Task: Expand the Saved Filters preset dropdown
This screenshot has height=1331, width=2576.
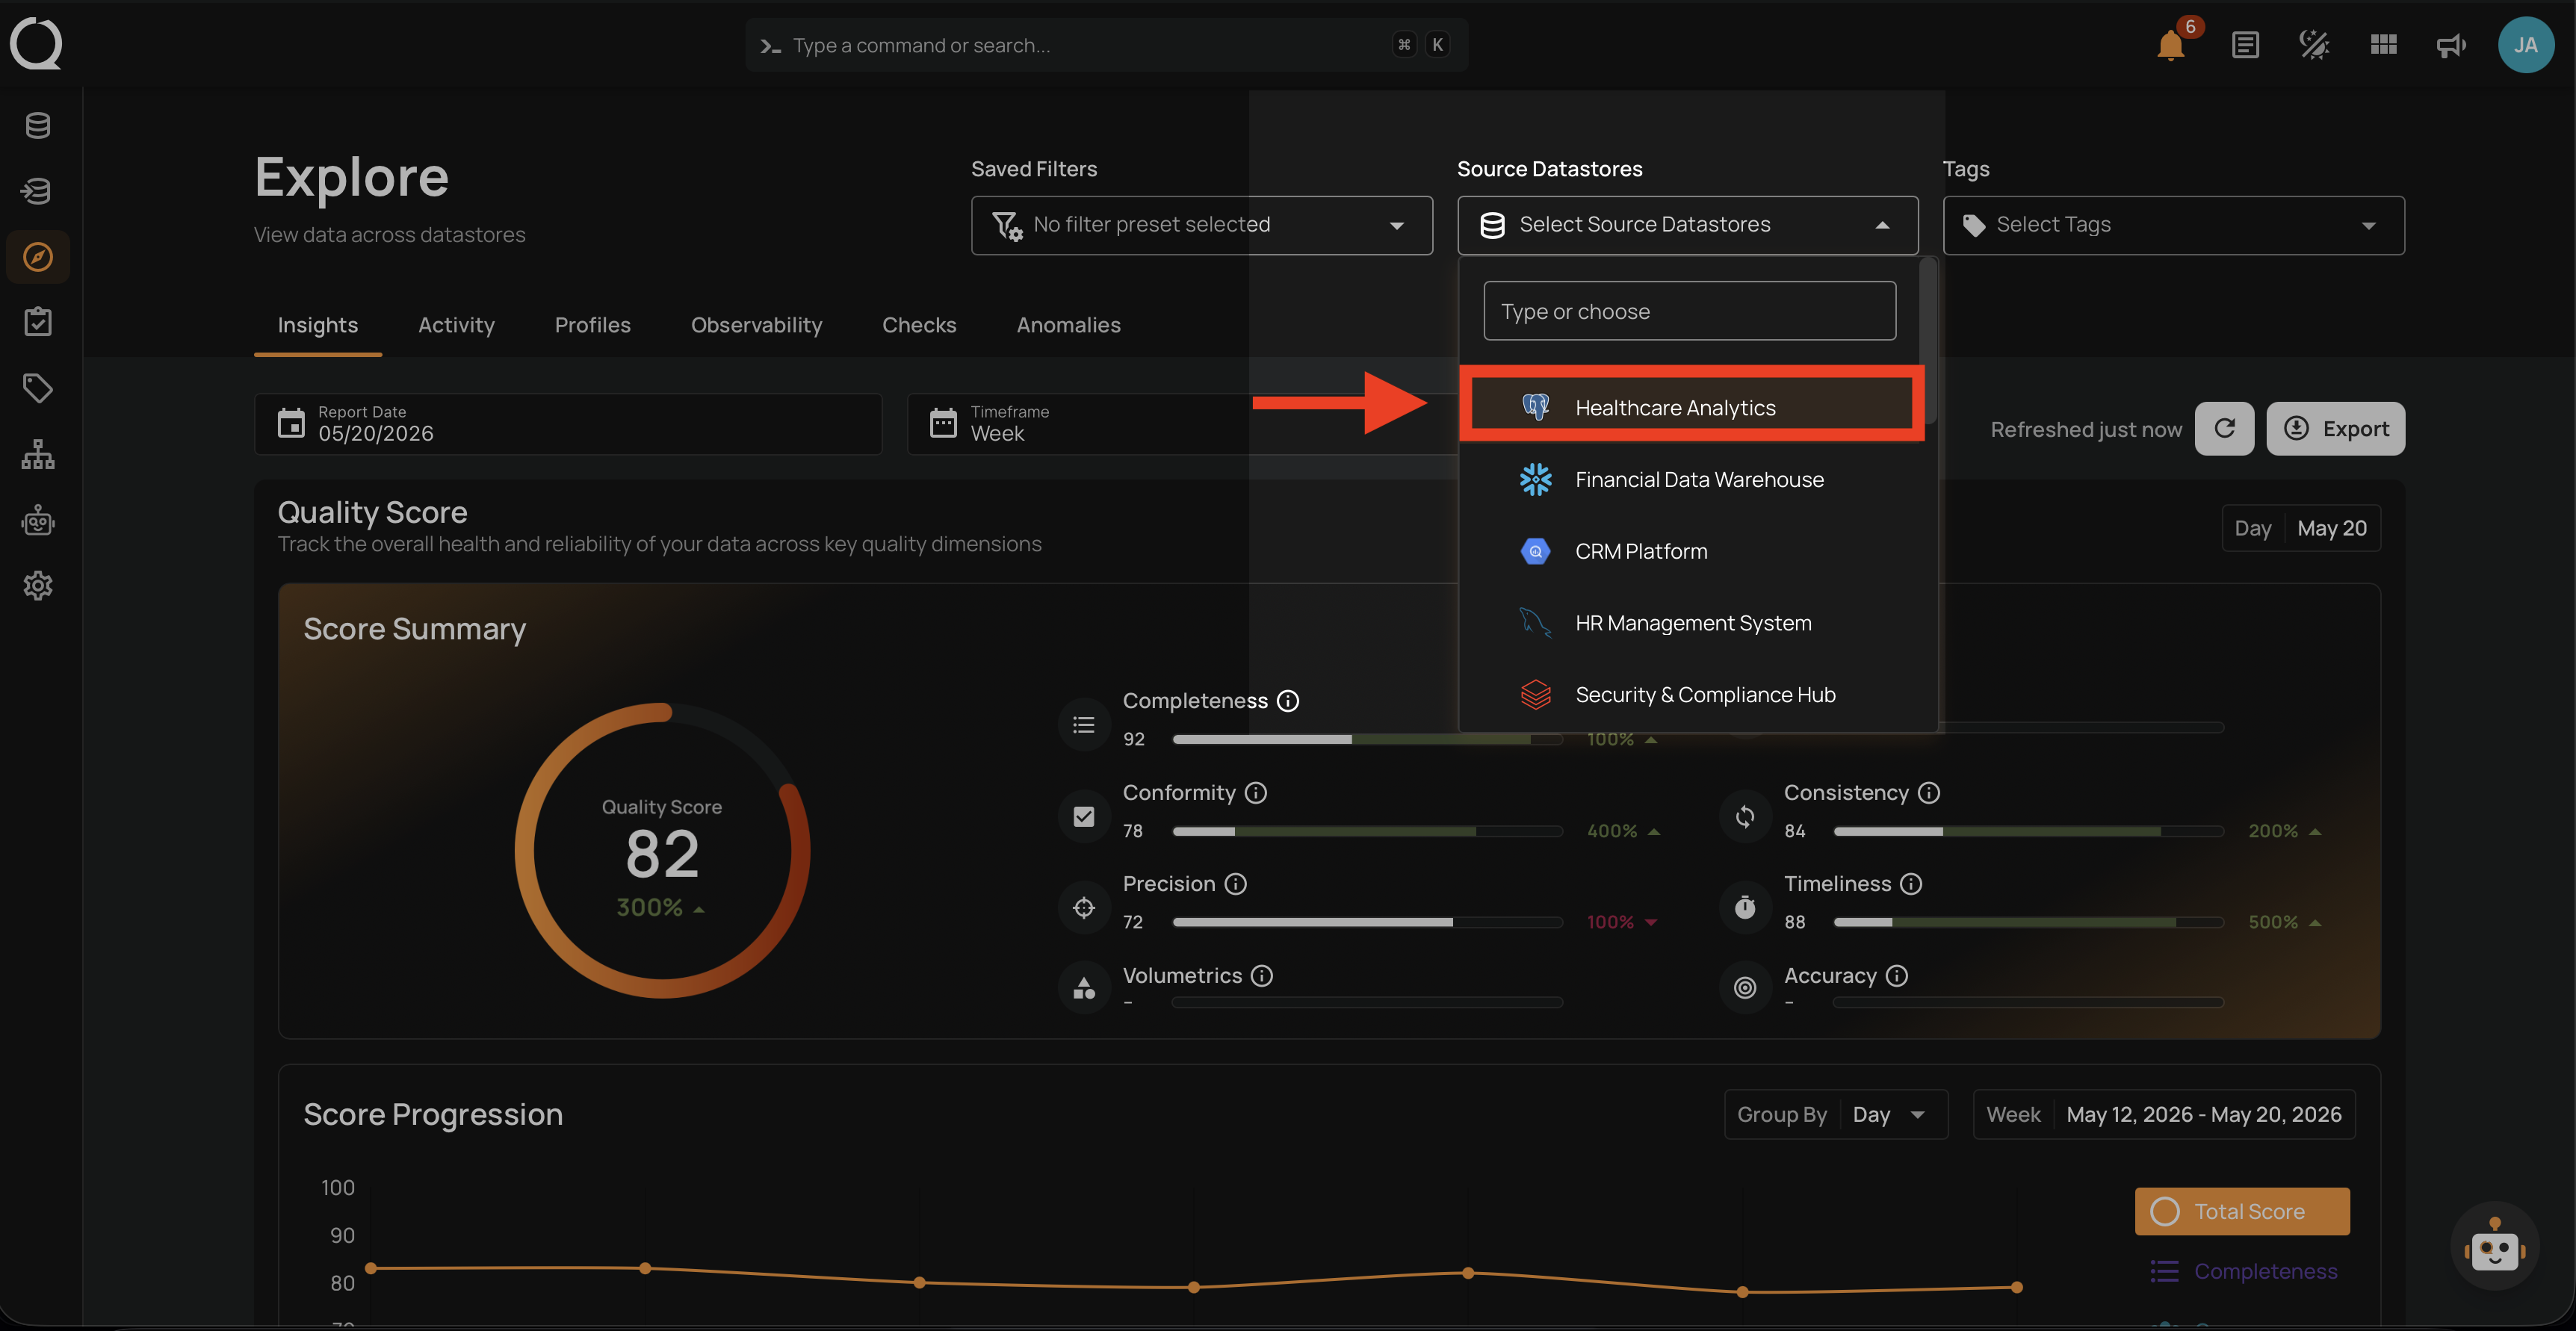Action: coord(1201,225)
